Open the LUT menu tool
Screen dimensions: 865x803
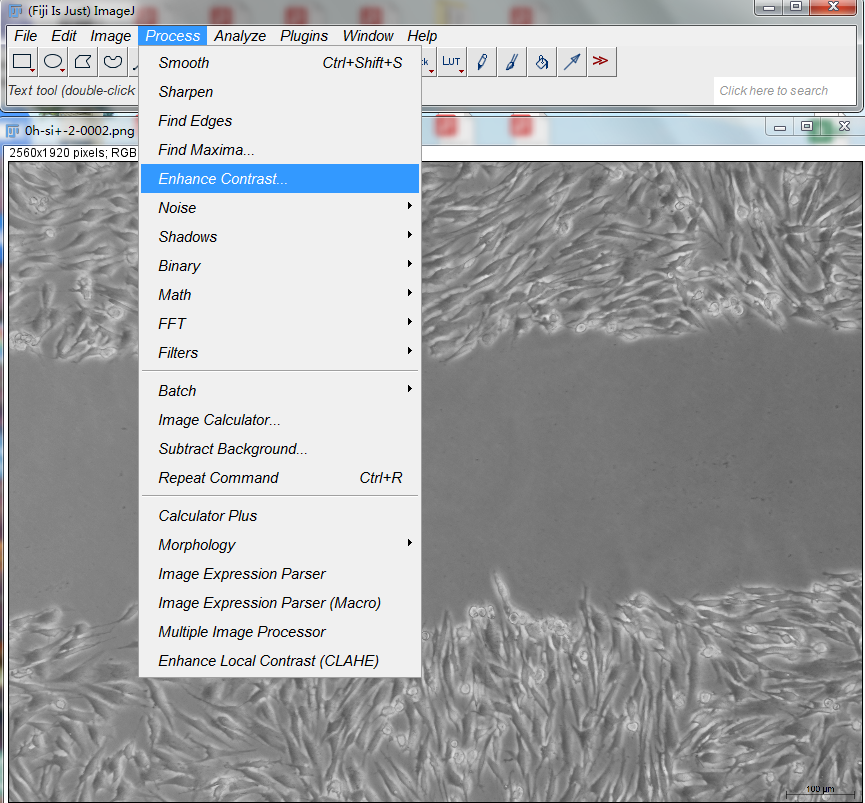(452, 62)
